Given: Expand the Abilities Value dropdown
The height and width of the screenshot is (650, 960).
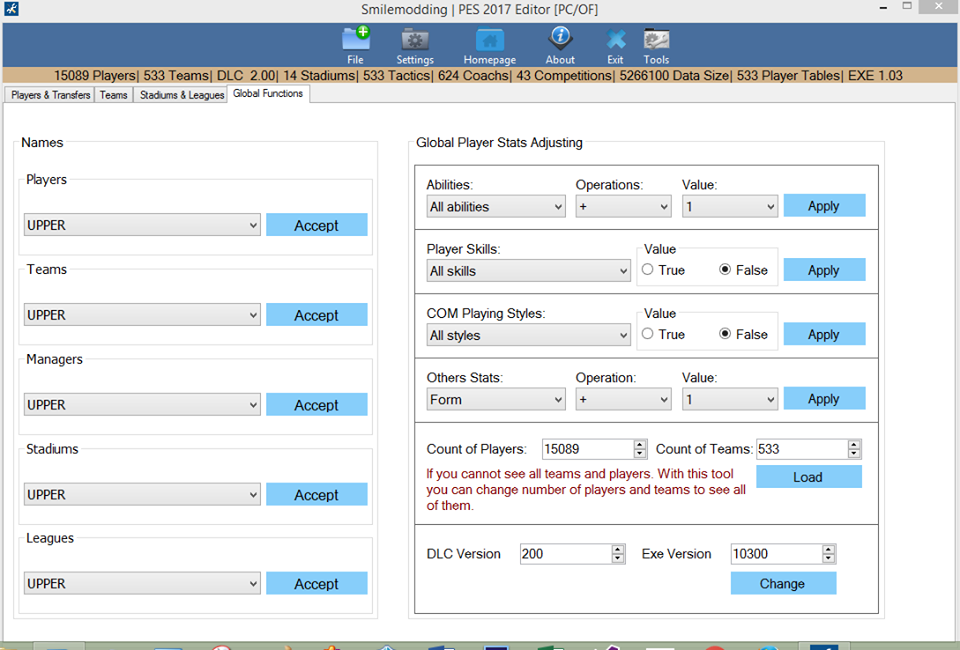Looking at the screenshot, I should [730, 206].
